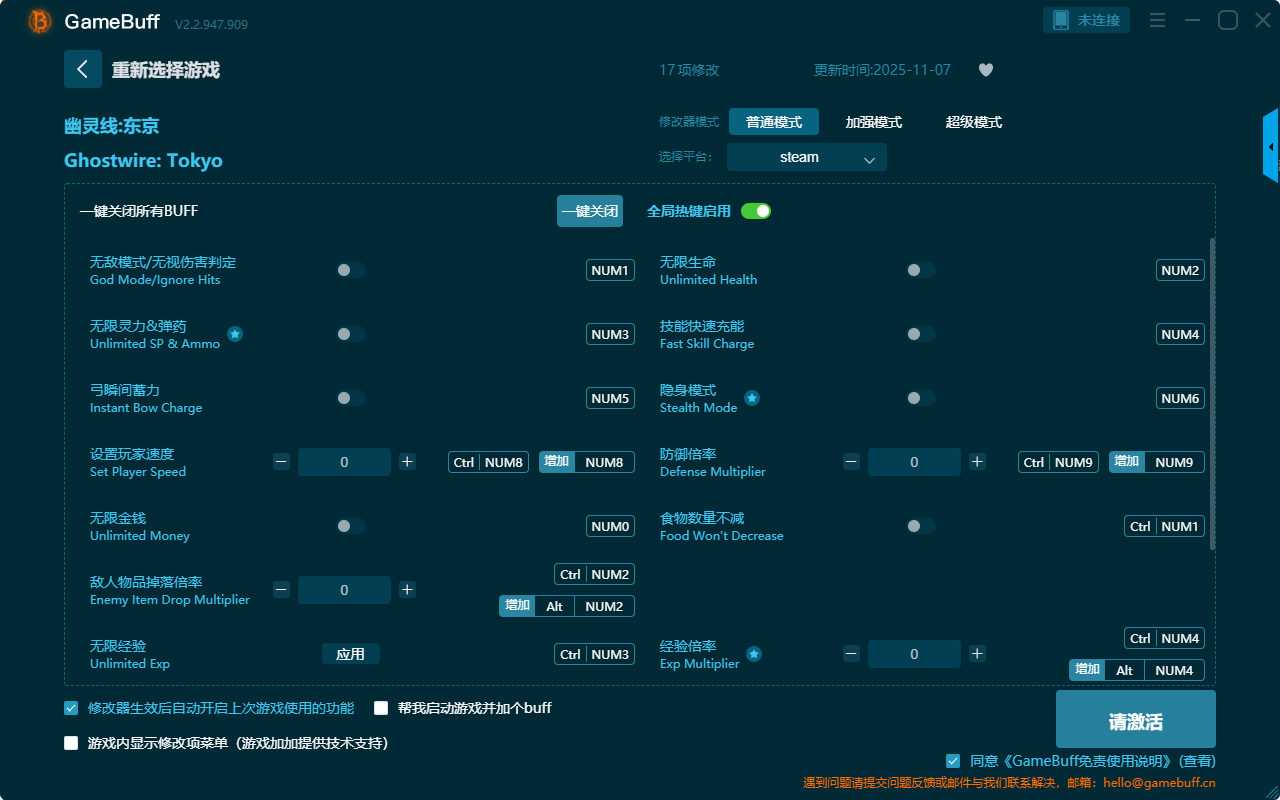Toggle God Mode/Ignore Hits switch
The height and width of the screenshot is (800, 1280).
coord(350,270)
